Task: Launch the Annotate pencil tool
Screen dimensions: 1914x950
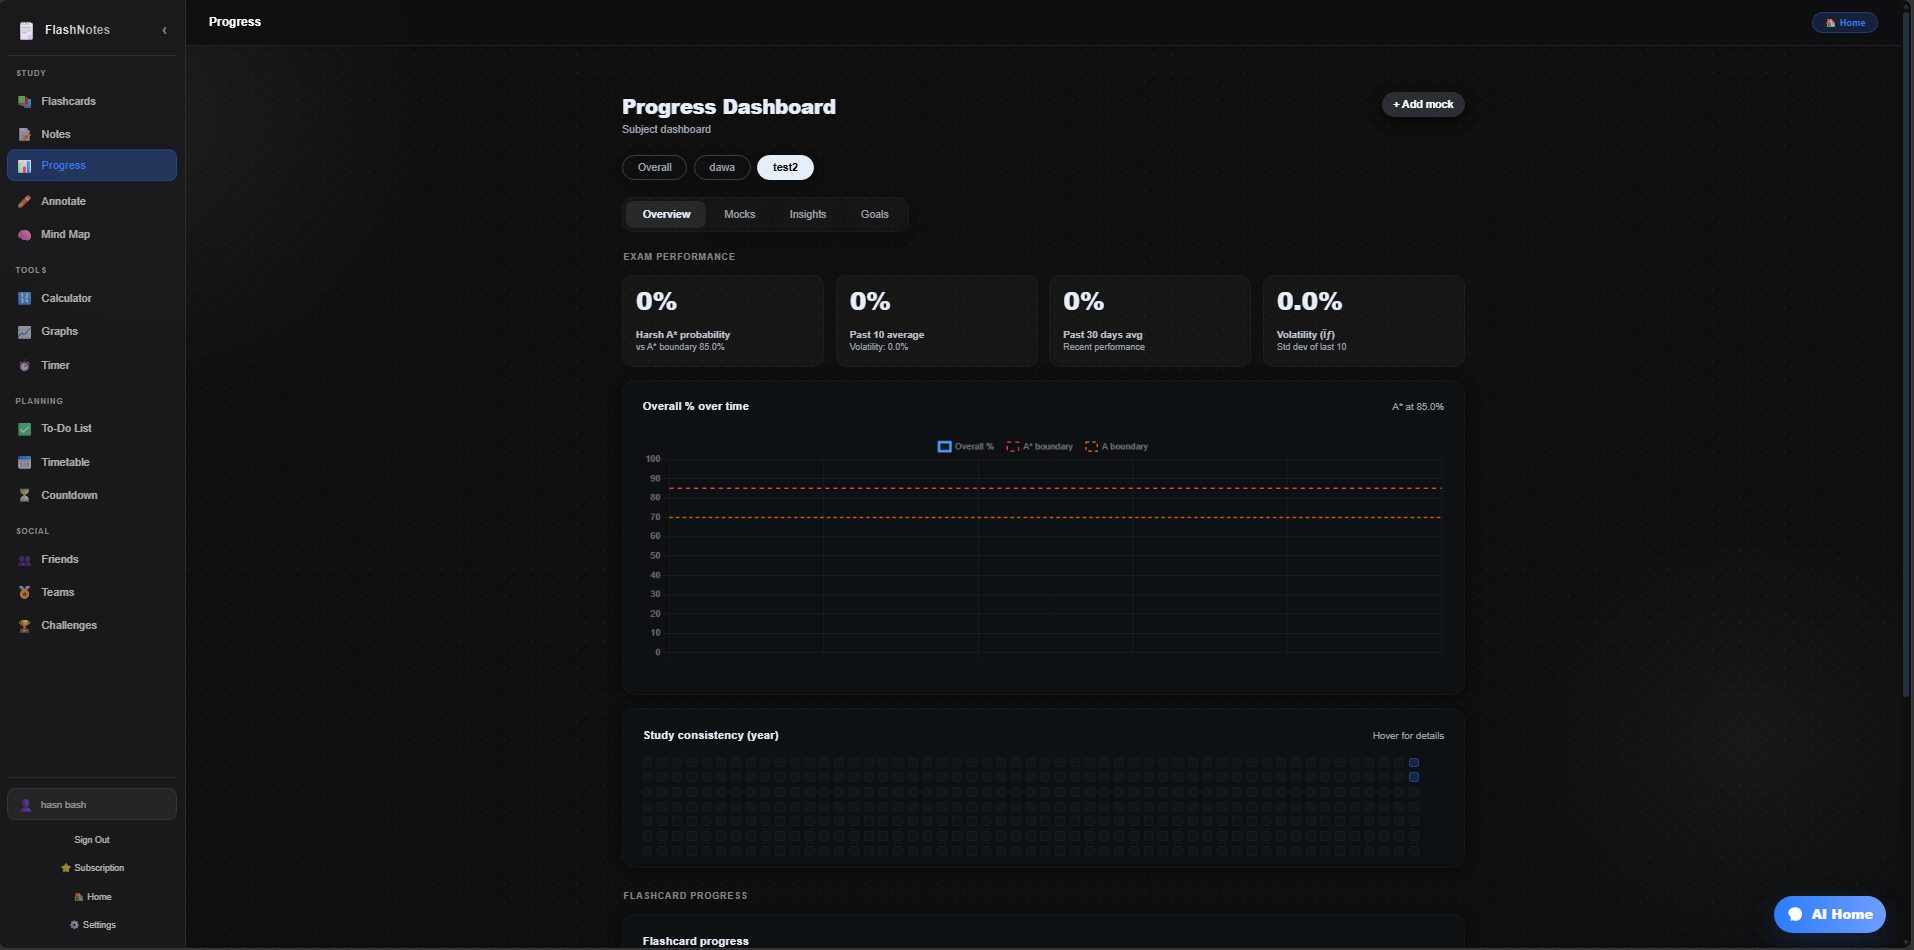Action: 25,202
